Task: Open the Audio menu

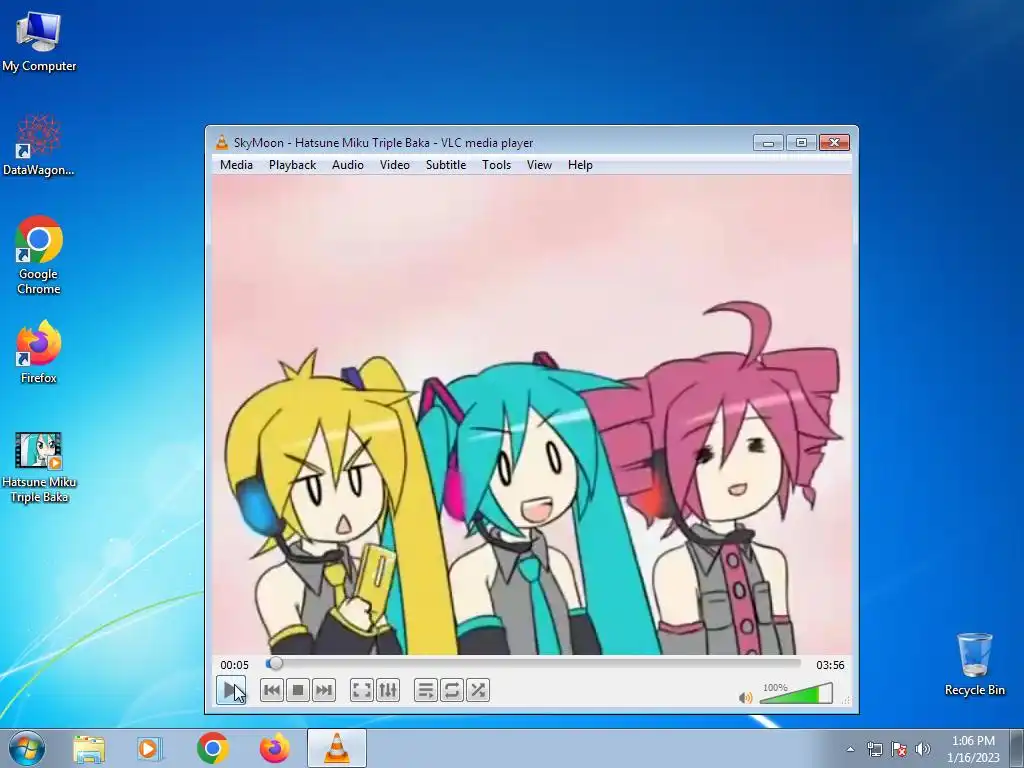Action: tap(347, 165)
